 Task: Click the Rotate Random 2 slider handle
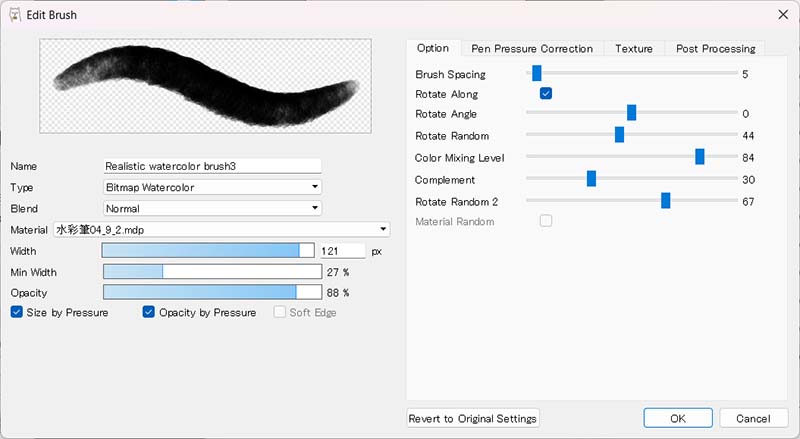click(666, 201)
